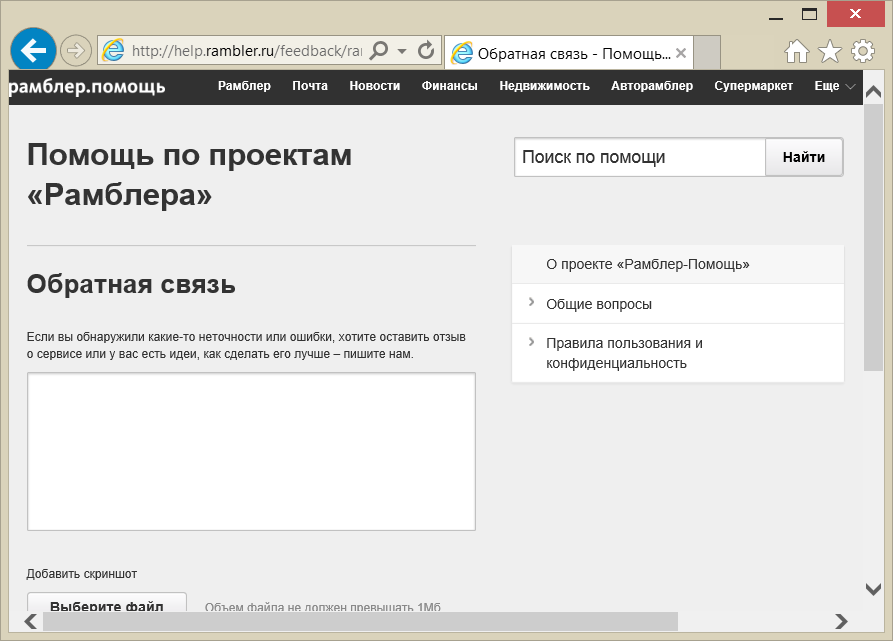
Task: Minimize the browser window
Action: tap(776, 16)
